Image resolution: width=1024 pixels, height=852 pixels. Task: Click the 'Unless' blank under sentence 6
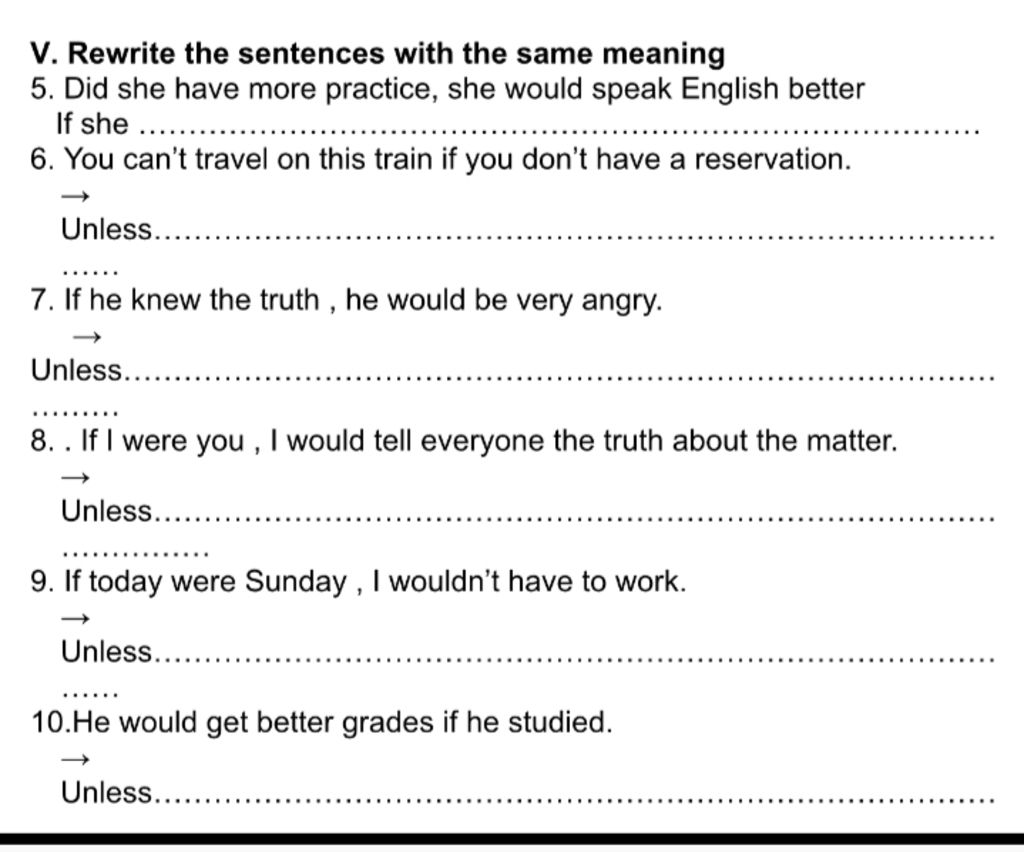click(x=575, y=234)
